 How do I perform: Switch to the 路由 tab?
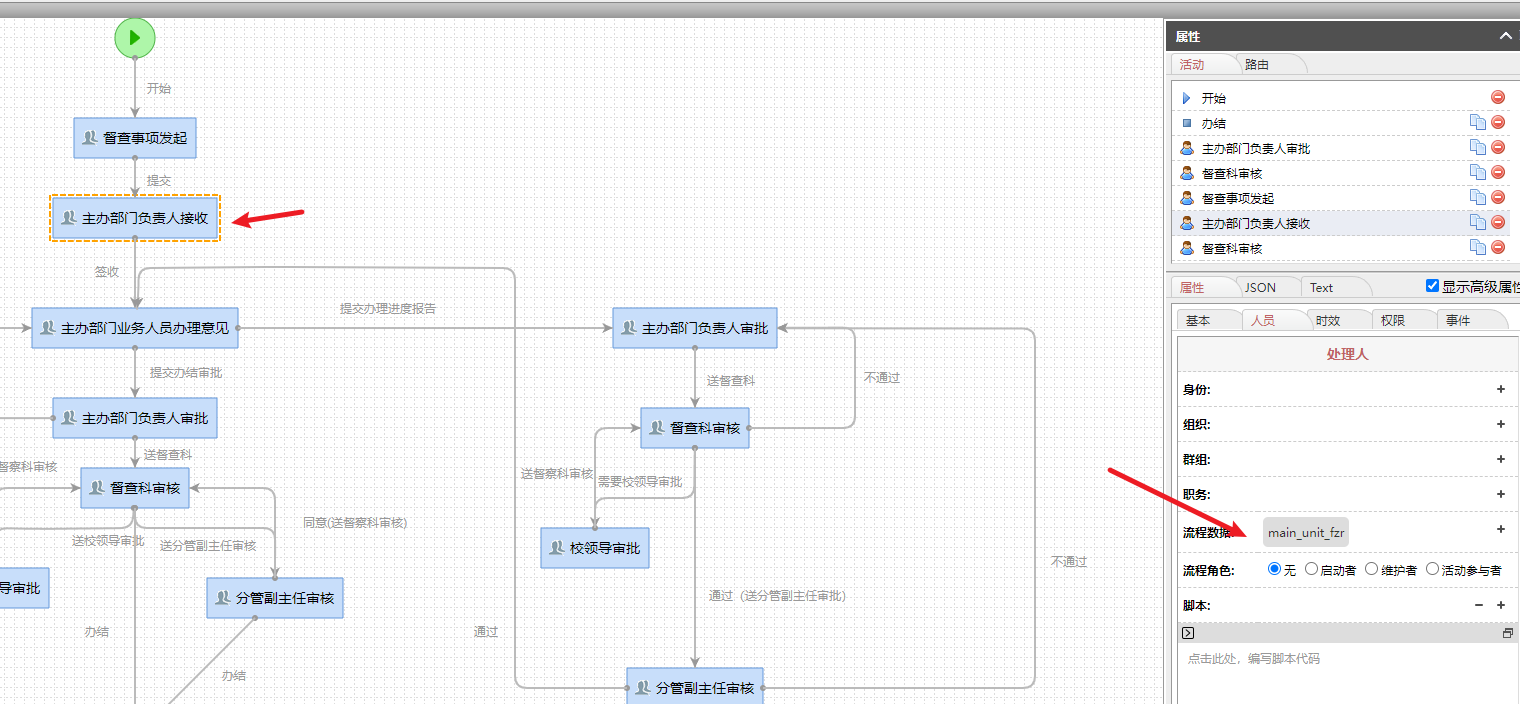pyautogui.click(x=1258, y=64)
